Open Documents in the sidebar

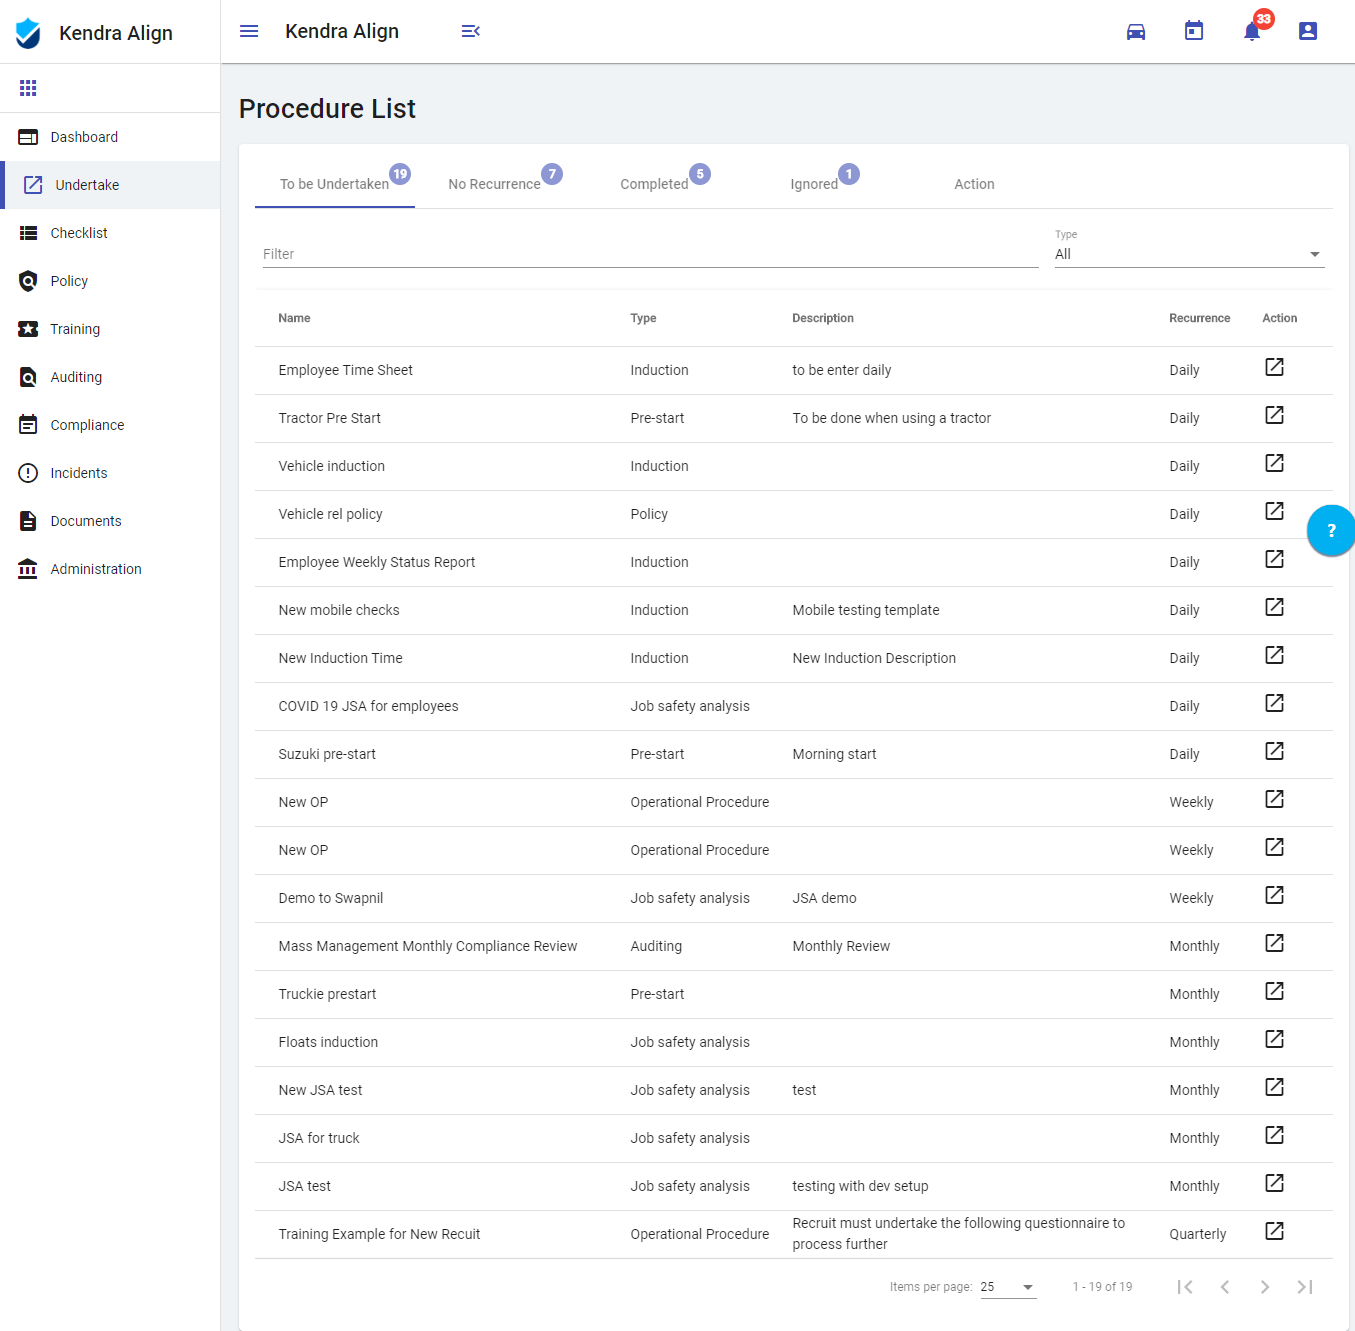[110, 521]
